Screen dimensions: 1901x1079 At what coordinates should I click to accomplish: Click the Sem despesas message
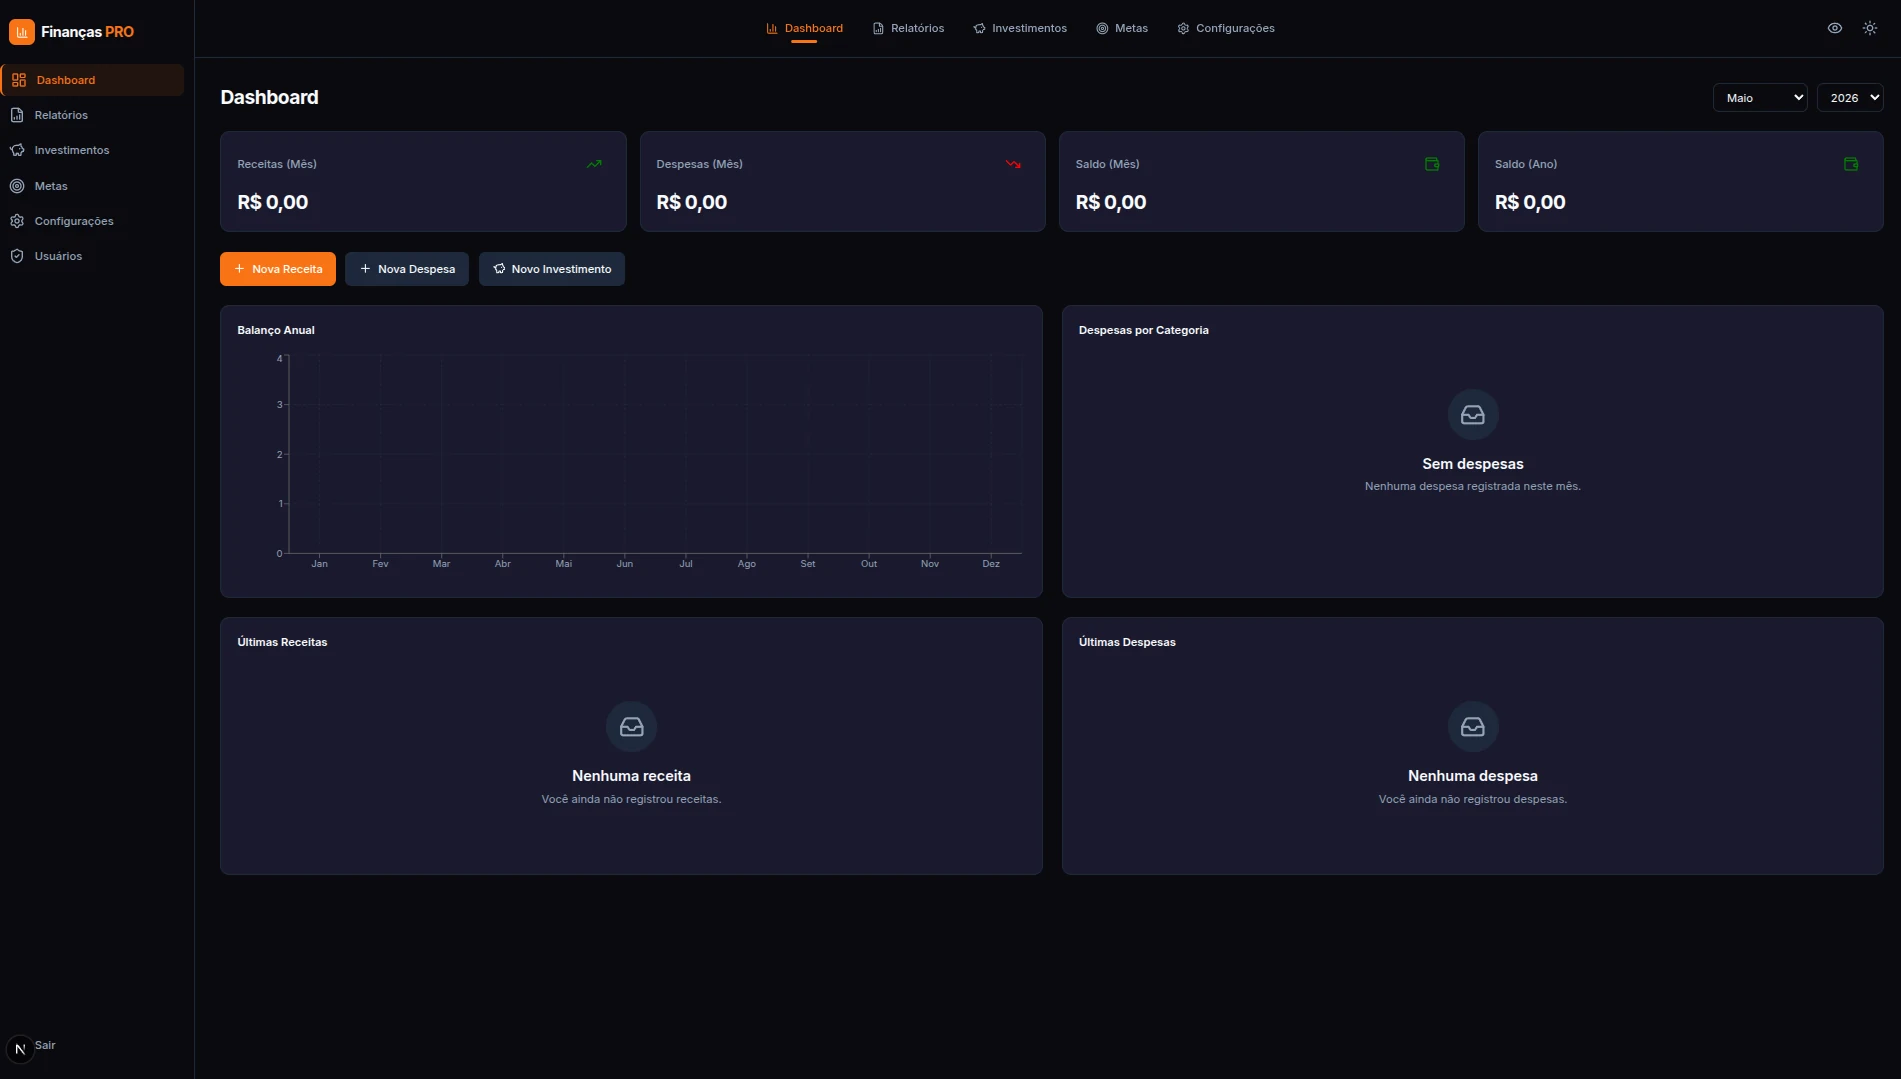click(1473, 464)
